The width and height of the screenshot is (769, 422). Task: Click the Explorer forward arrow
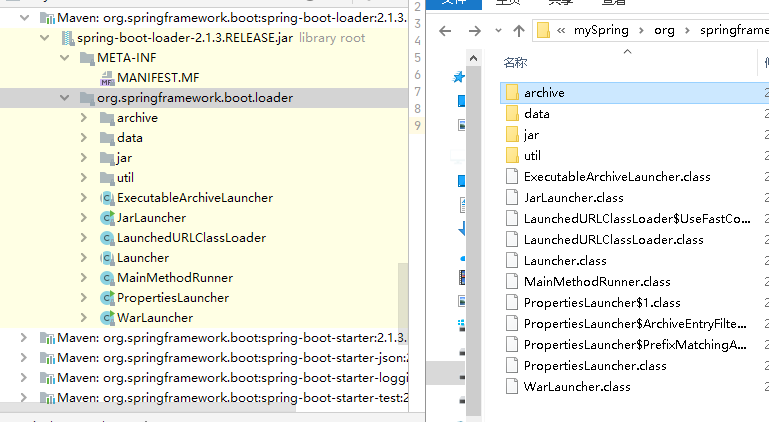click(x=474, y=31)
